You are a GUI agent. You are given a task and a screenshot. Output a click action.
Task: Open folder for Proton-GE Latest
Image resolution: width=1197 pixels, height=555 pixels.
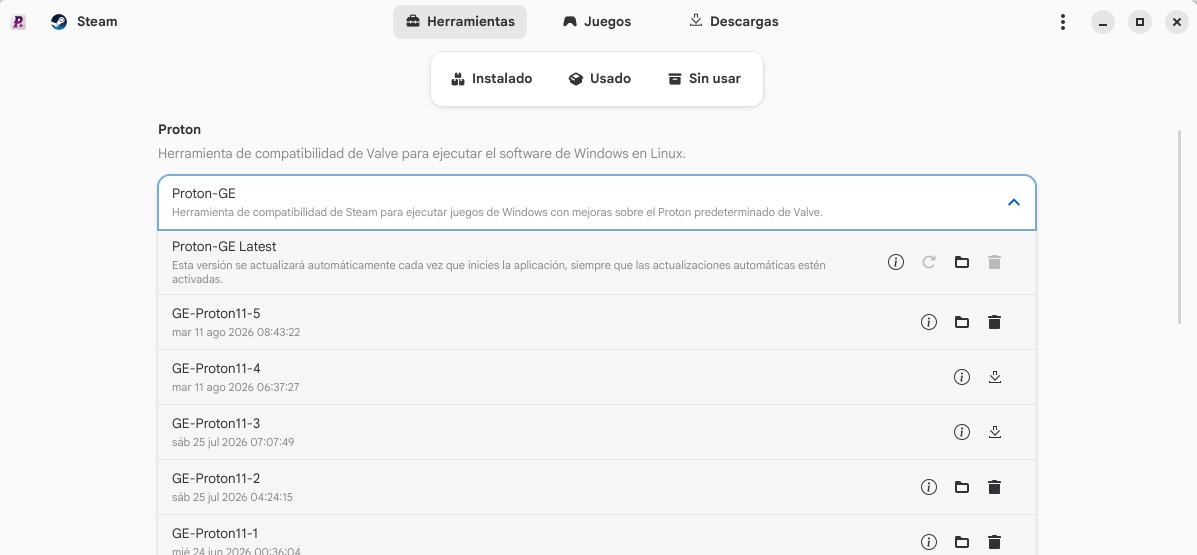coord(962,262)
